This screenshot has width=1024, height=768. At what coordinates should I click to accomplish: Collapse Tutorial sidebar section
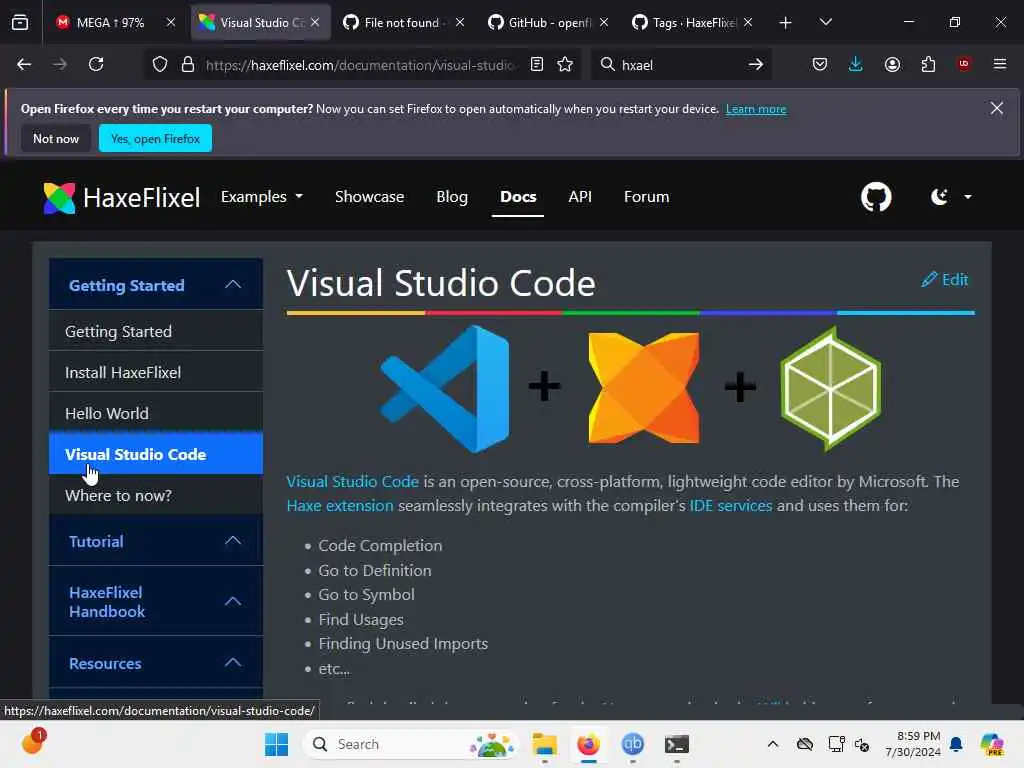156,541
